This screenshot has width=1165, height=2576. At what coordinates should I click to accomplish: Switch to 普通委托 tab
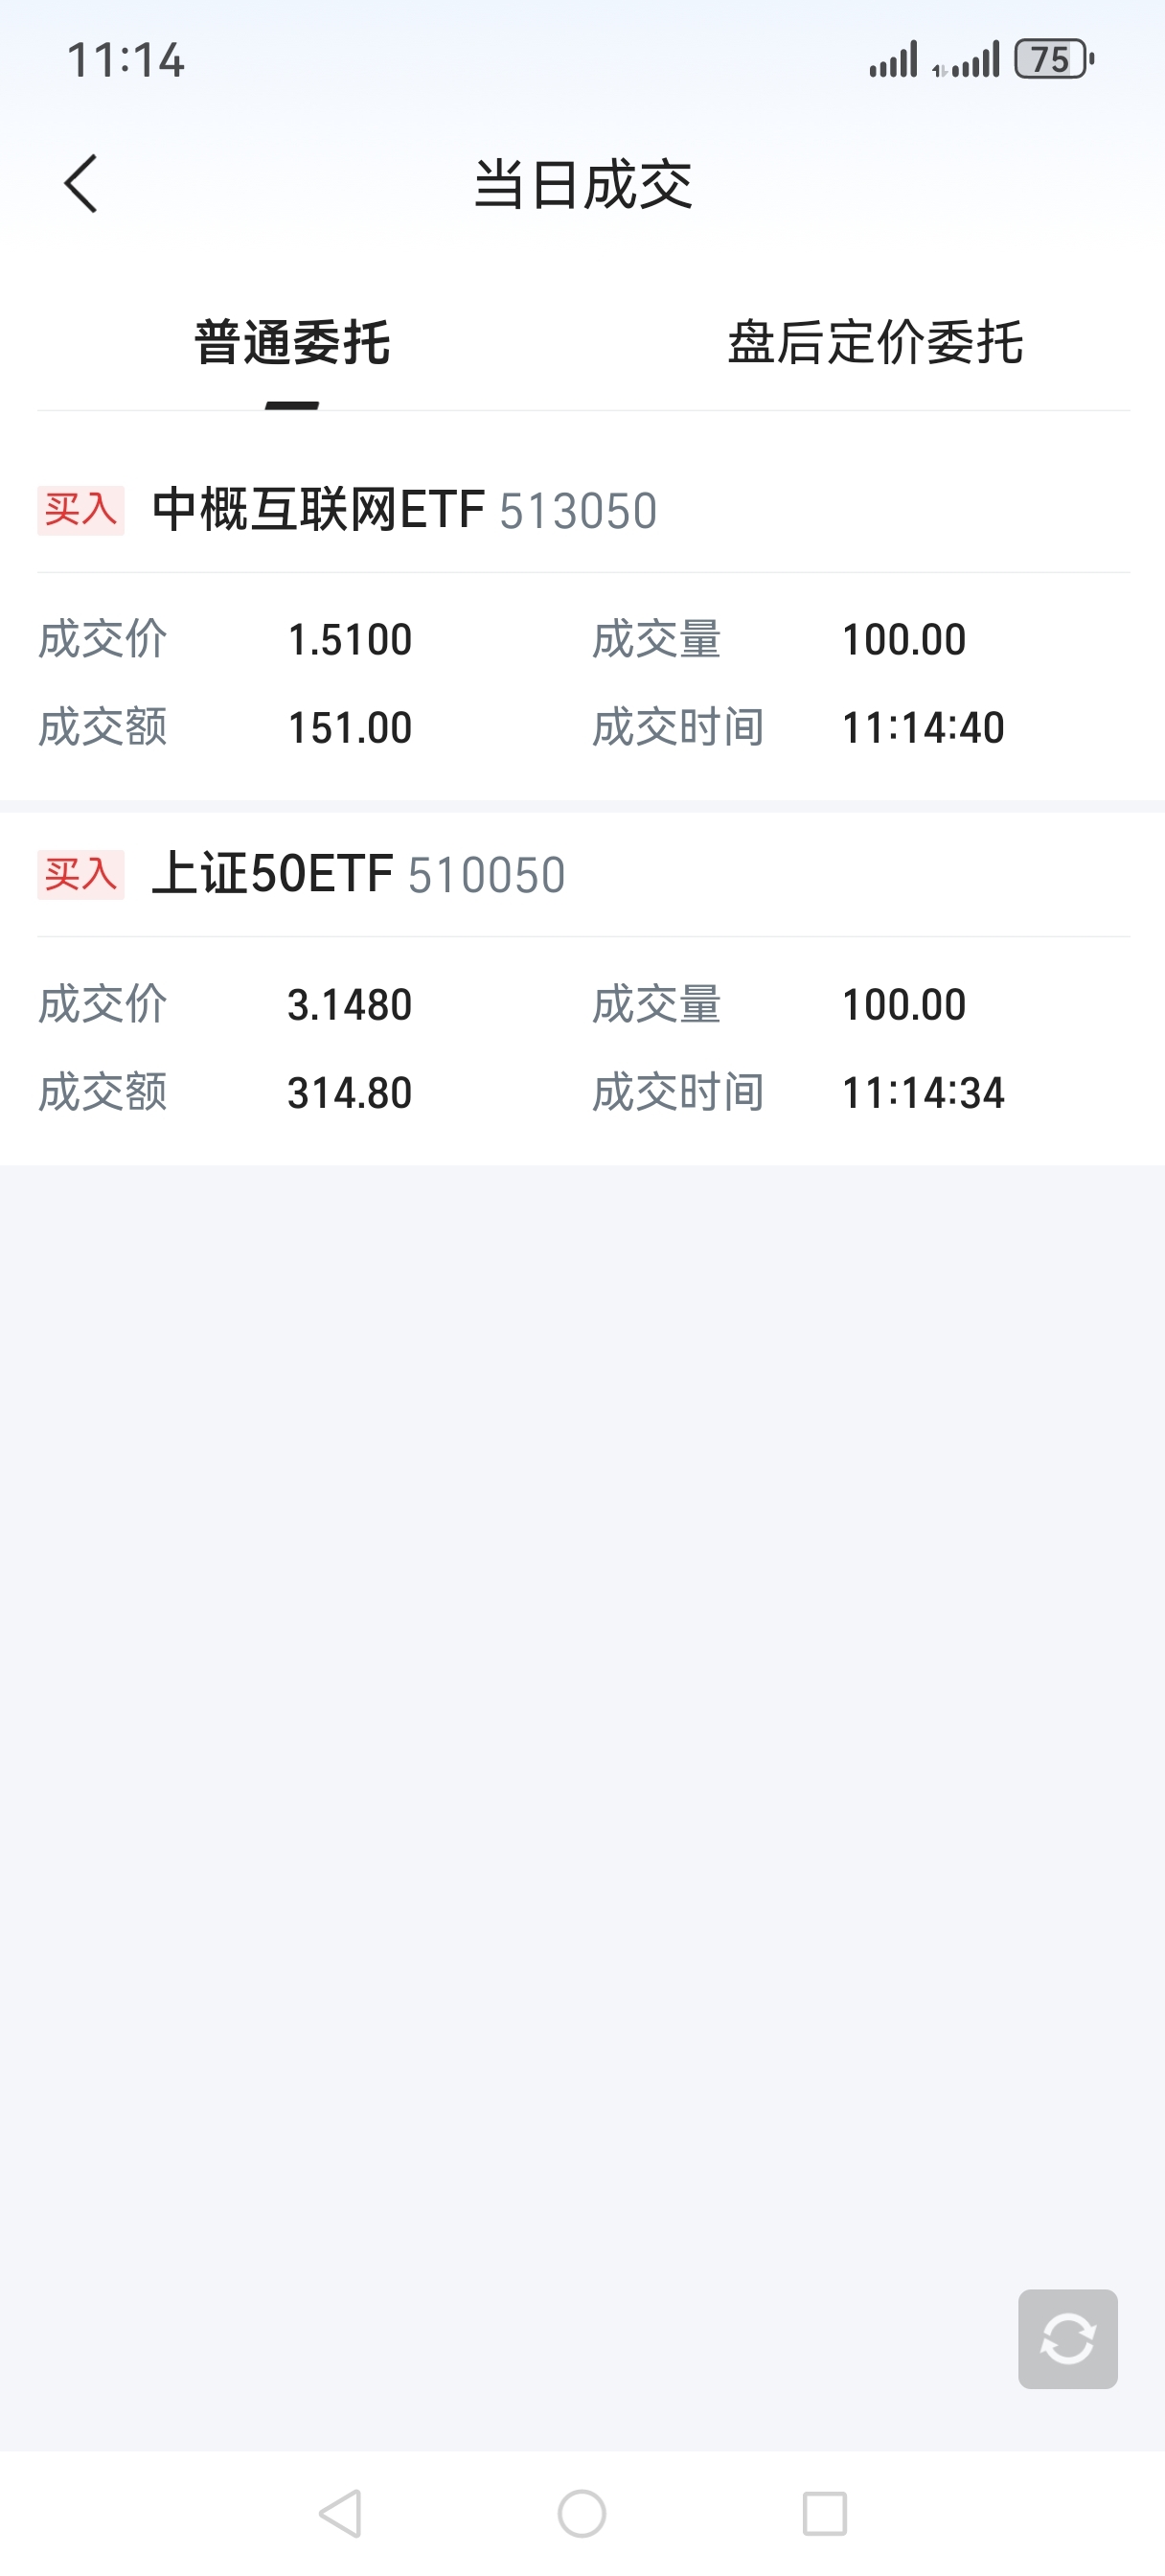point(292,343)
